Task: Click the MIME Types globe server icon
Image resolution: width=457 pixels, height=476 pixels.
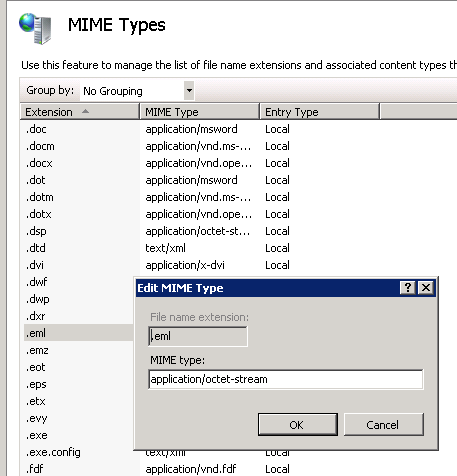Action: 35,29
